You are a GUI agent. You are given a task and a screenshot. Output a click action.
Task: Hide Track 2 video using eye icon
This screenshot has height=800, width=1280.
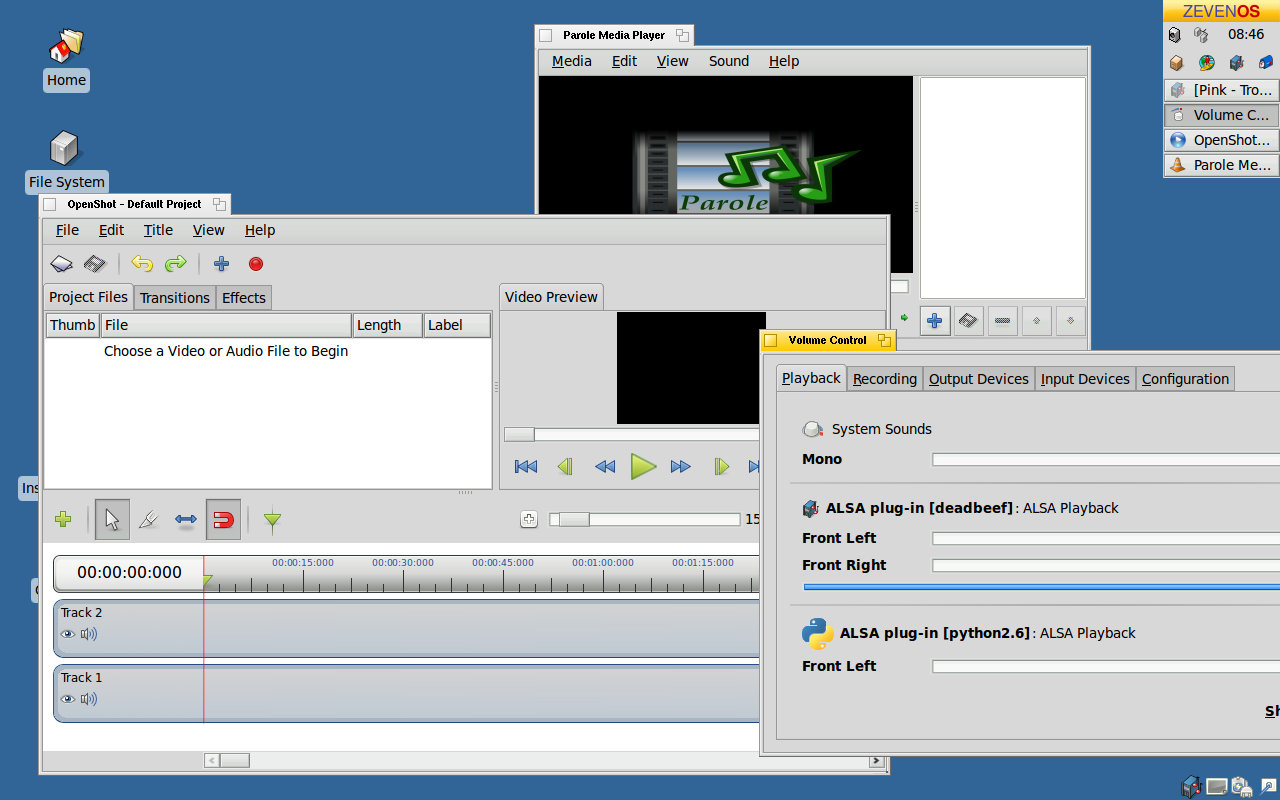pos(68,634)
